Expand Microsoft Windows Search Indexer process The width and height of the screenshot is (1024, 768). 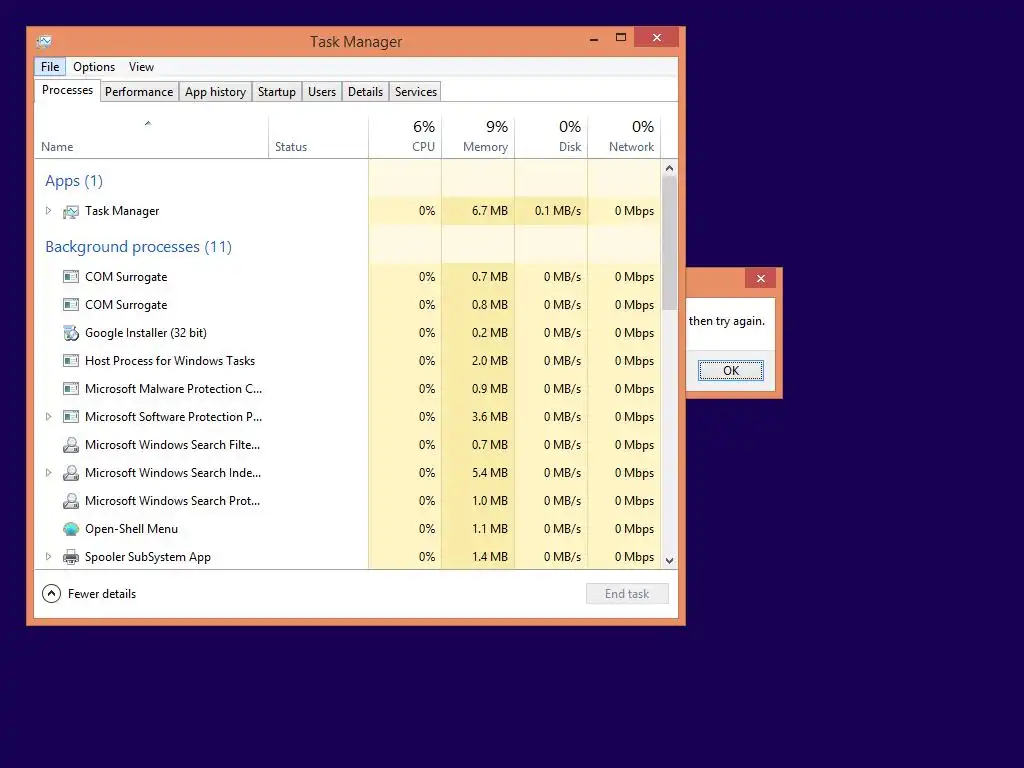coord(48,472)
